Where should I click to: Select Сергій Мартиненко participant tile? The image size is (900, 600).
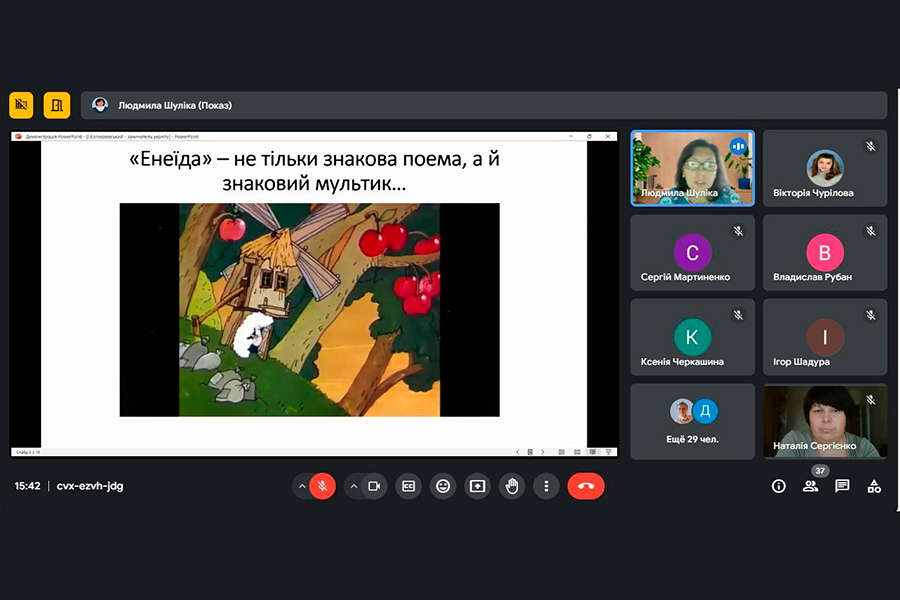click(x=693, y=253)
